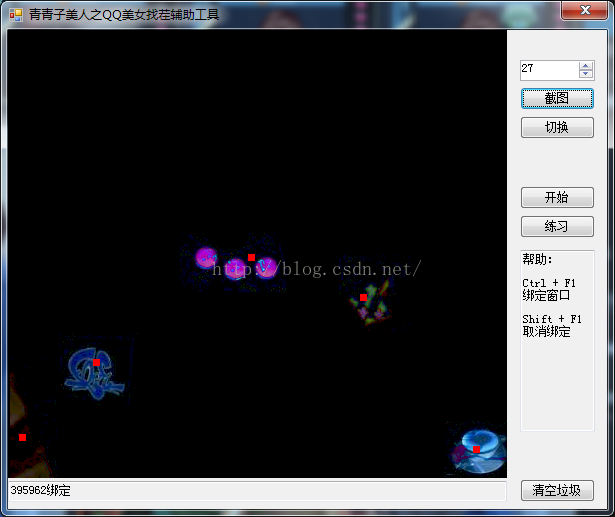This screenshot has width=615, height=517.
Task: Click the 绑定窗口 help text
Action: 546,295
